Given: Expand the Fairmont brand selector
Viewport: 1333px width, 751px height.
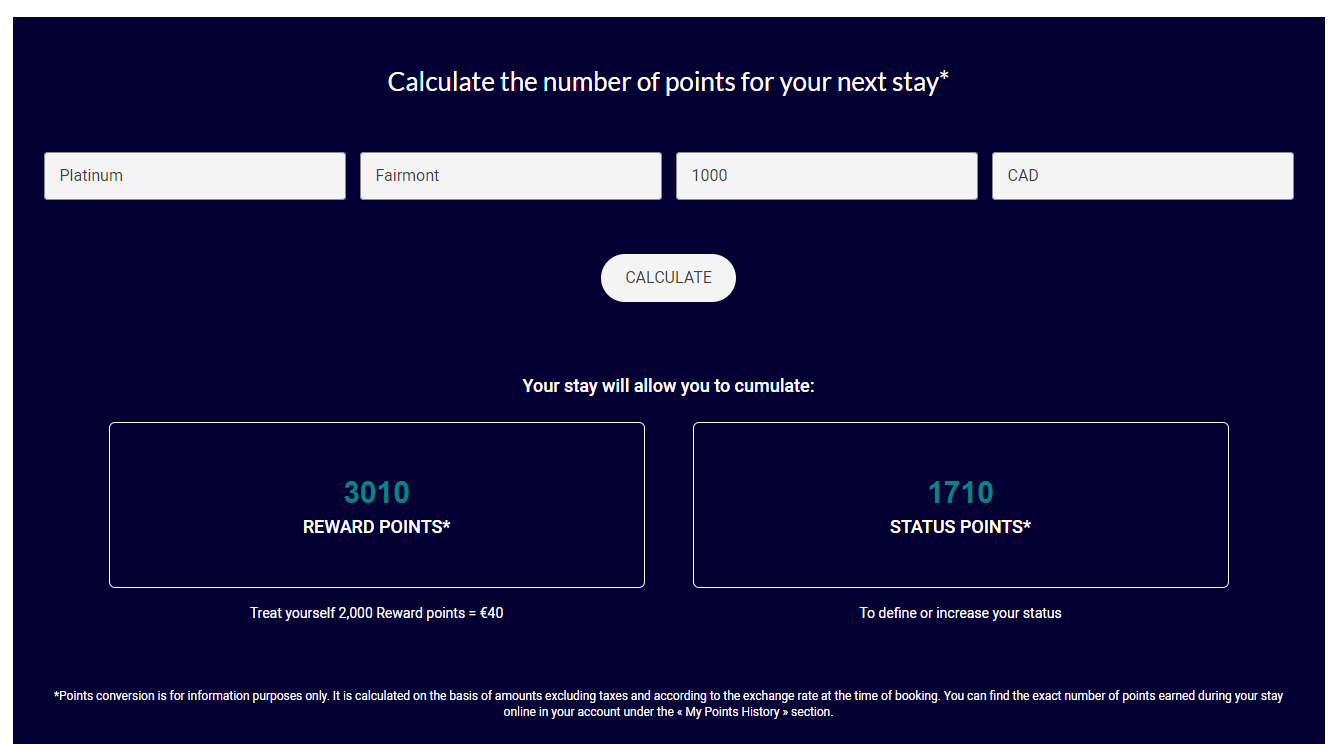Looking at the screenshot, I should pyautogui.click(x=510, y=176).
